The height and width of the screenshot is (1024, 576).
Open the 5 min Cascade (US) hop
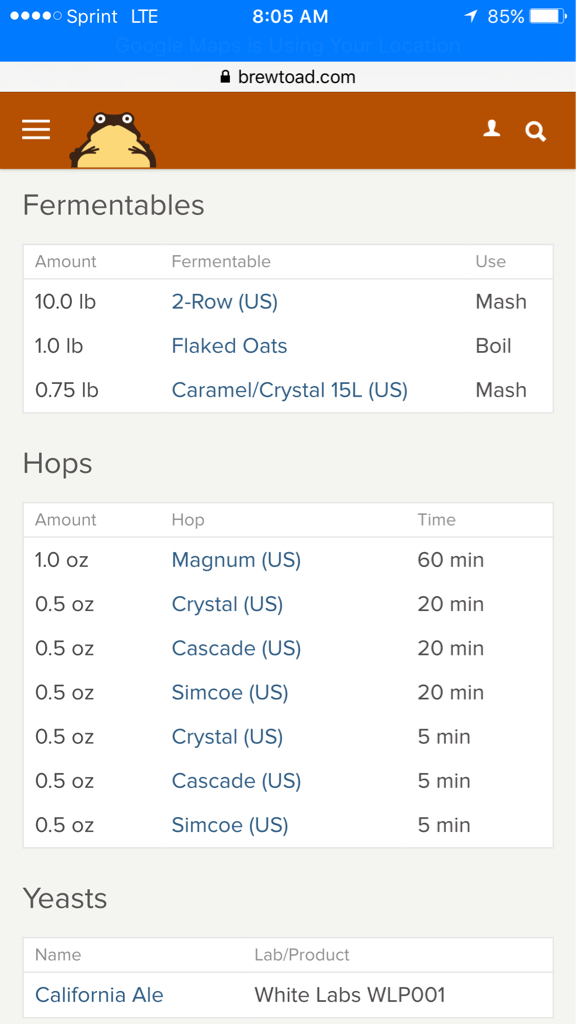coord(236,781)
